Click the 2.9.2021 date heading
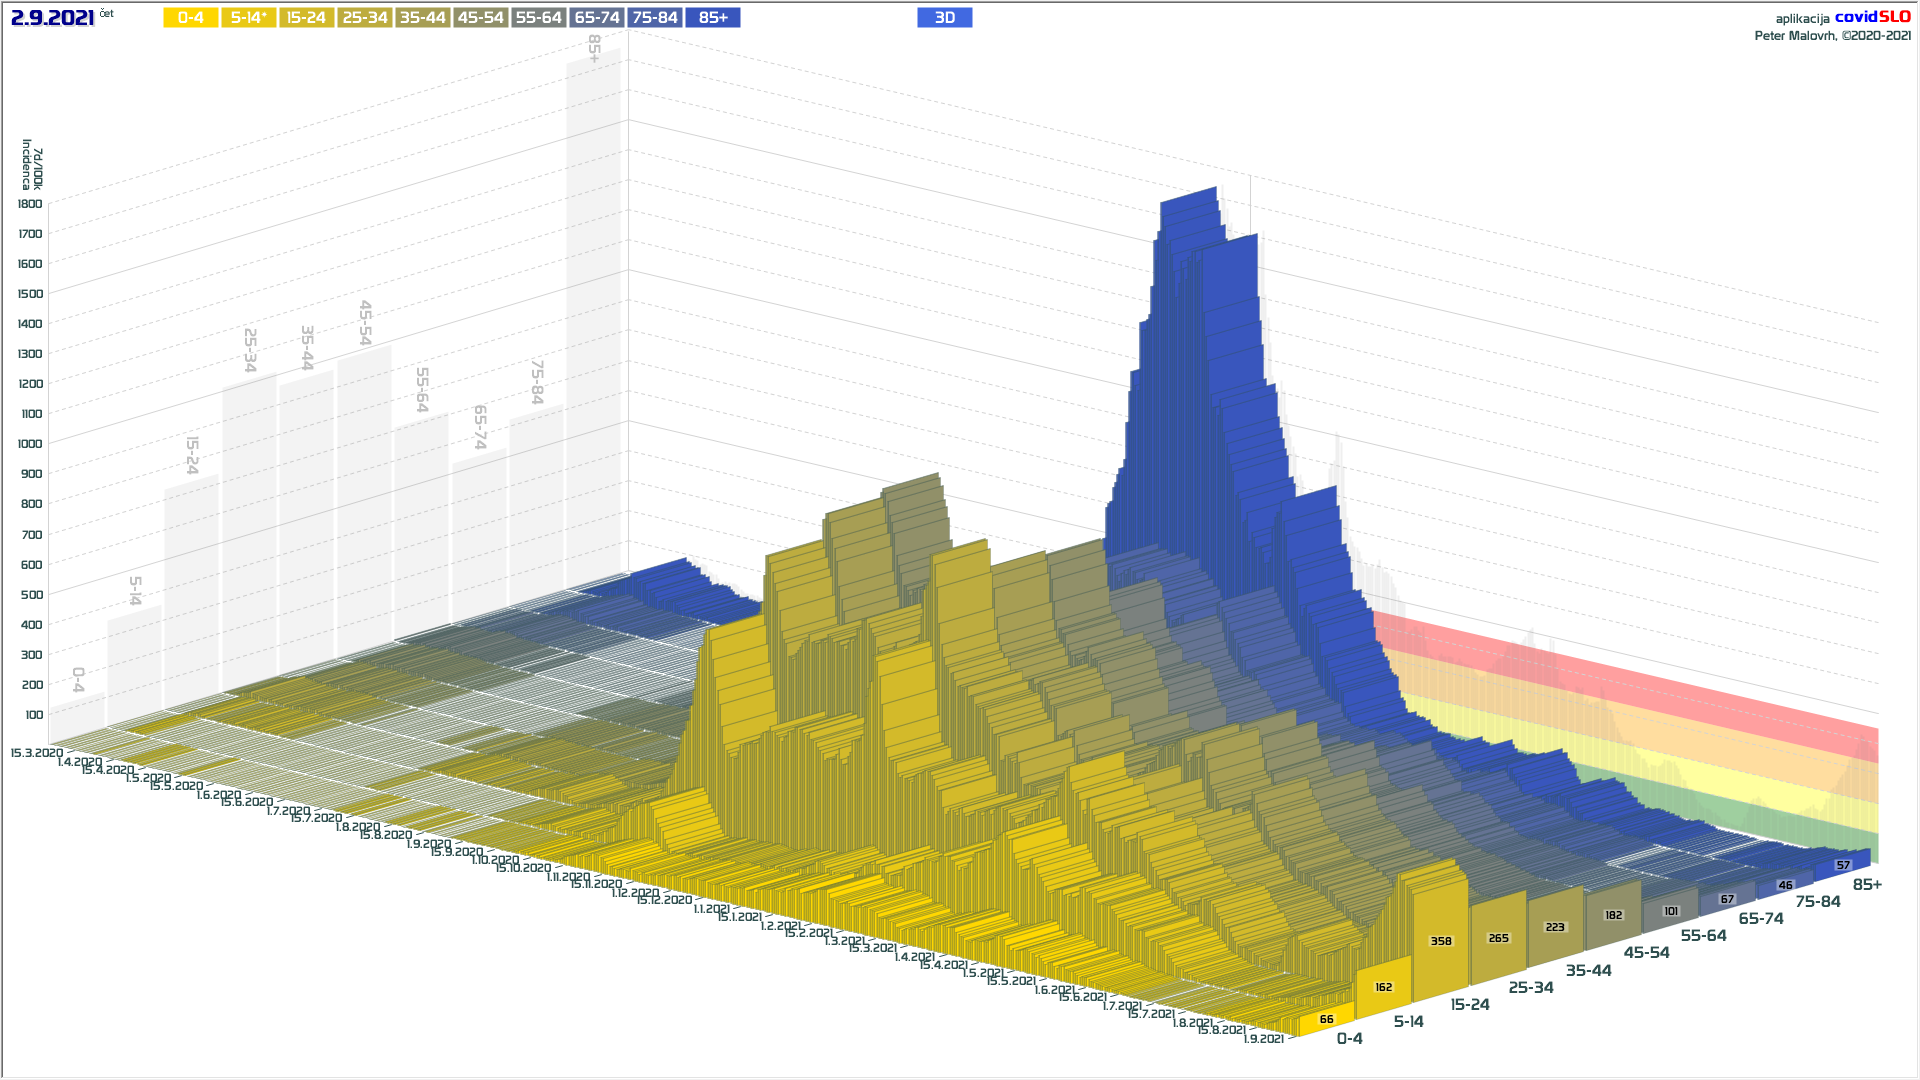This screenshot has height=1080, width=1920. click(x=52, y=18)
